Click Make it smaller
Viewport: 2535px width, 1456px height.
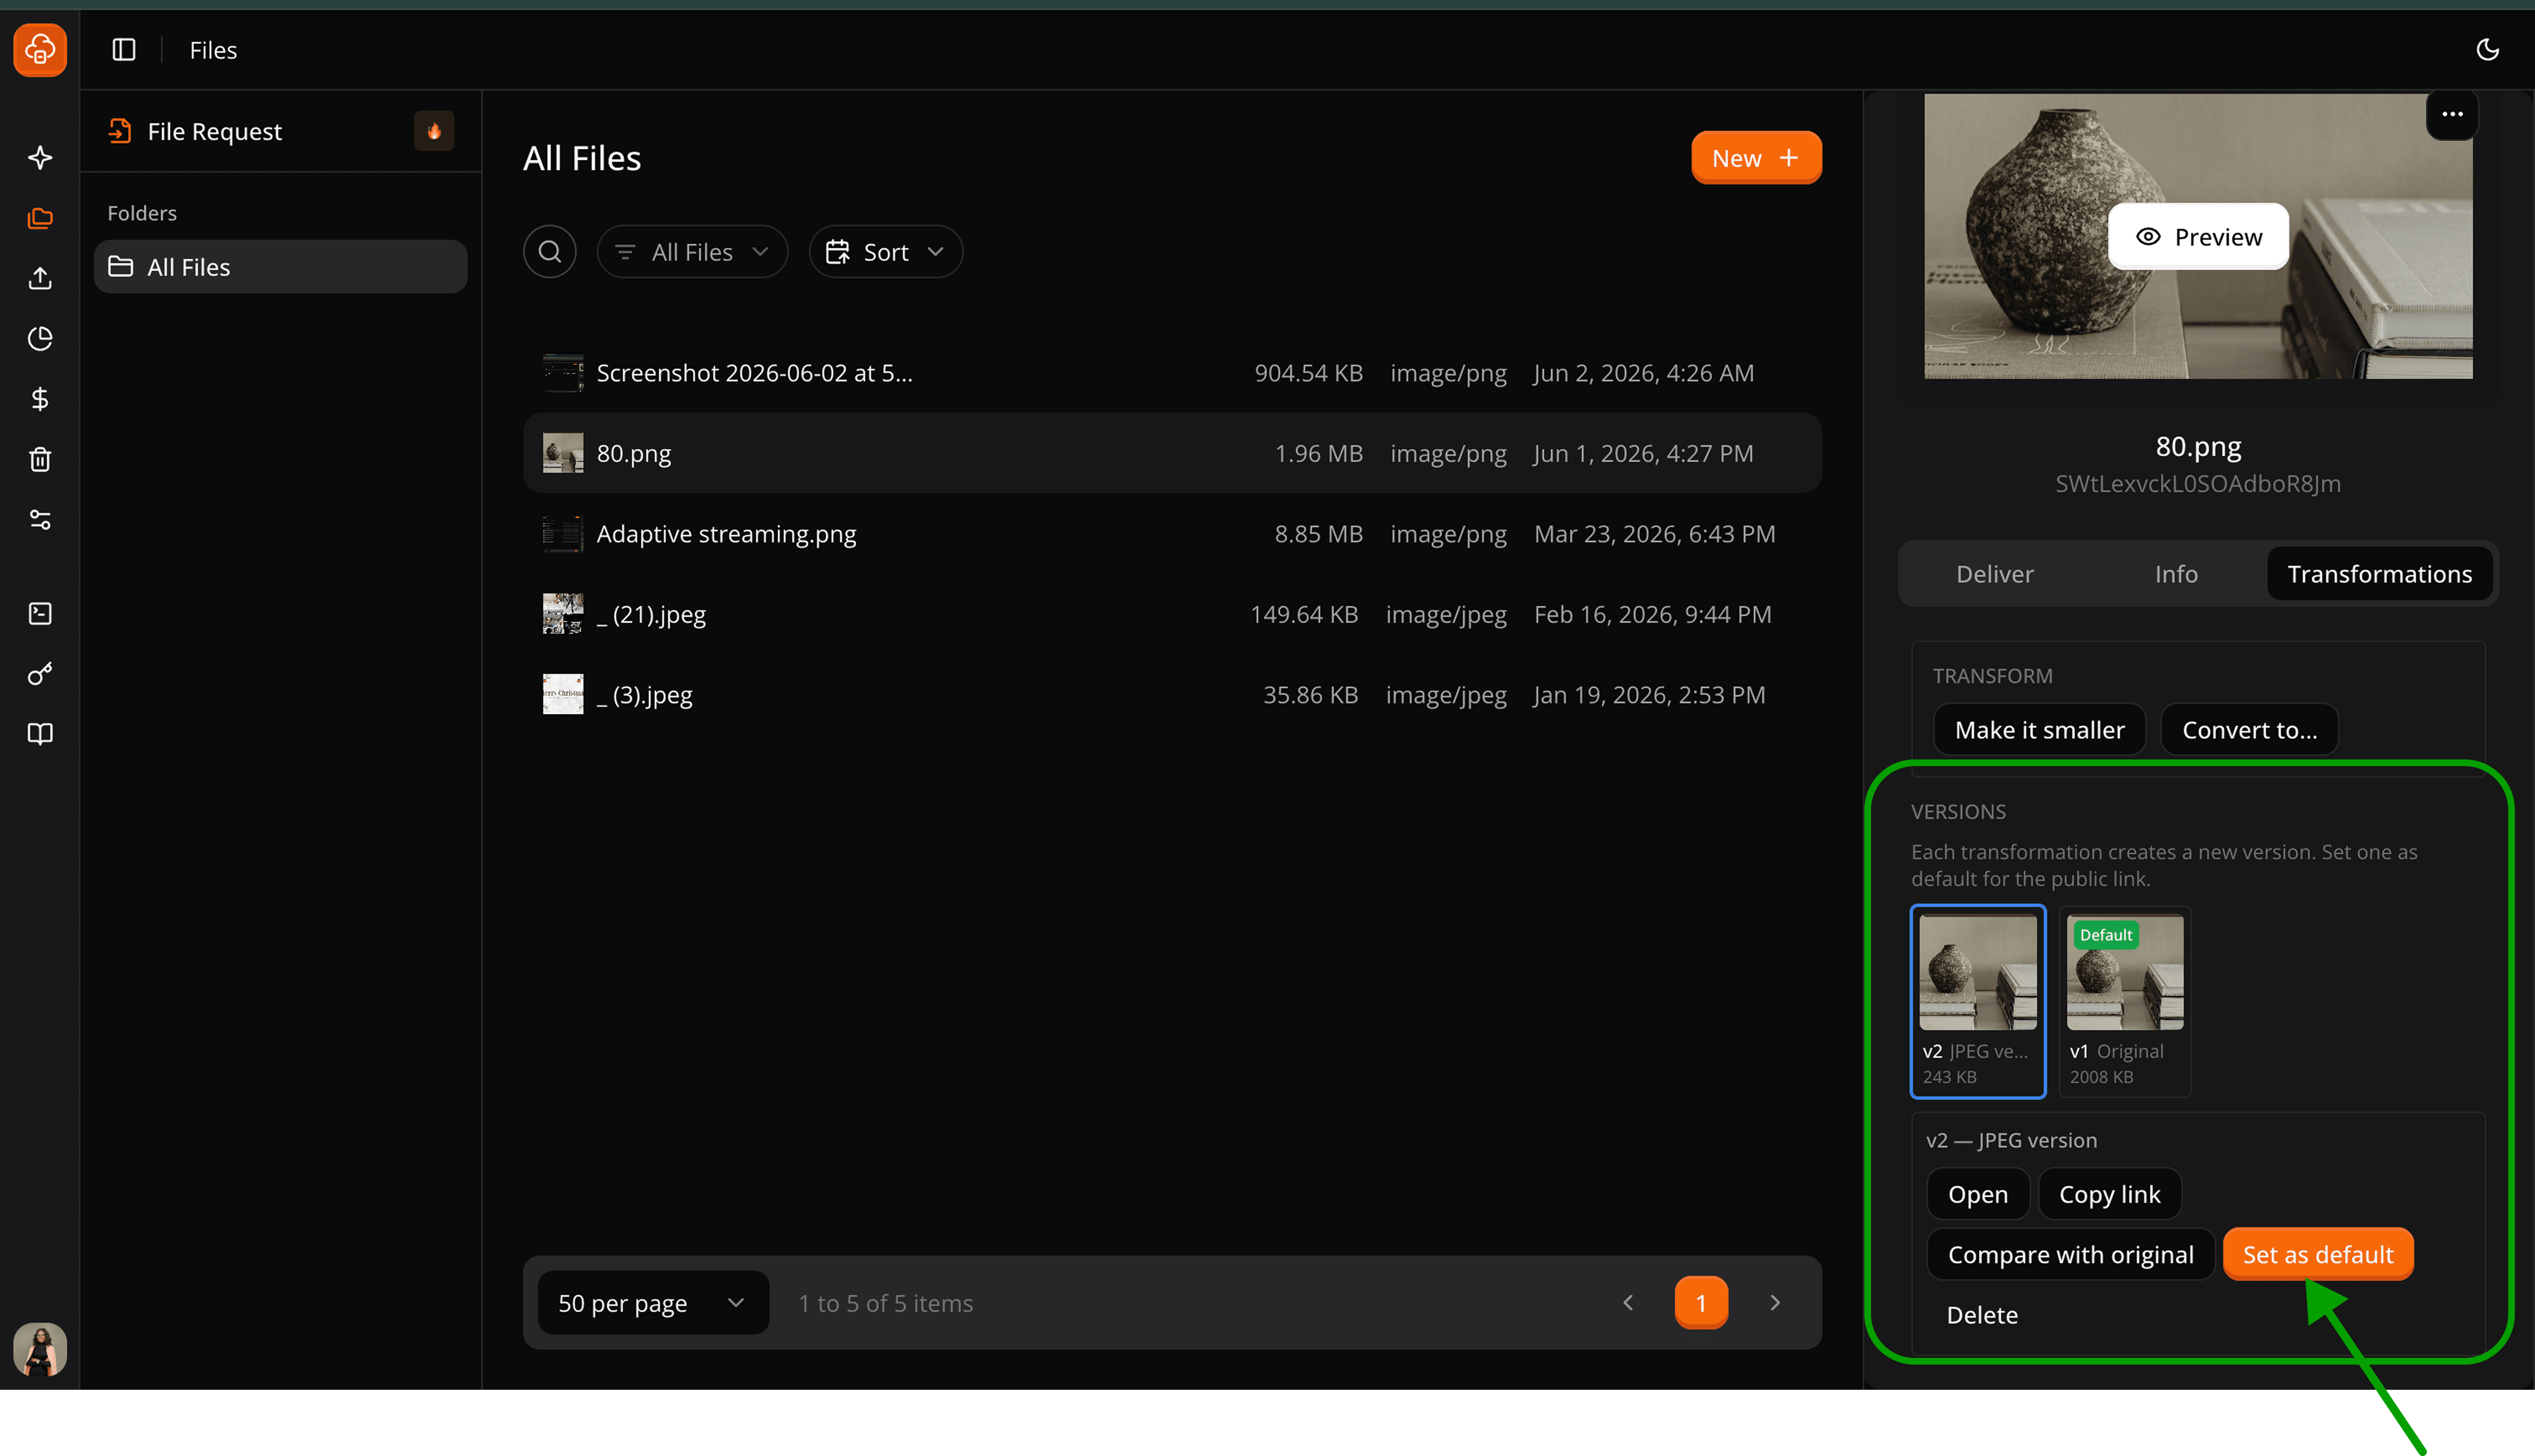2039,730
